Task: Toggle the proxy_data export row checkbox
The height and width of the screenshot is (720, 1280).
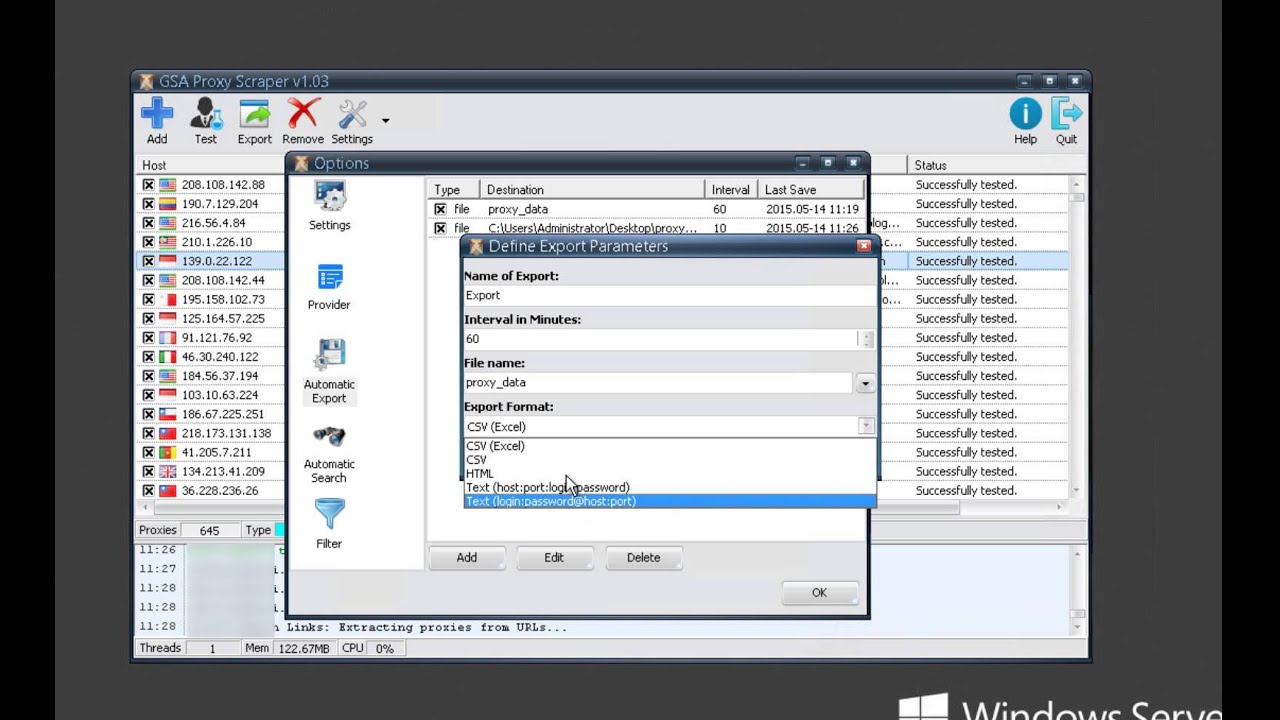Action: [440, 209]
